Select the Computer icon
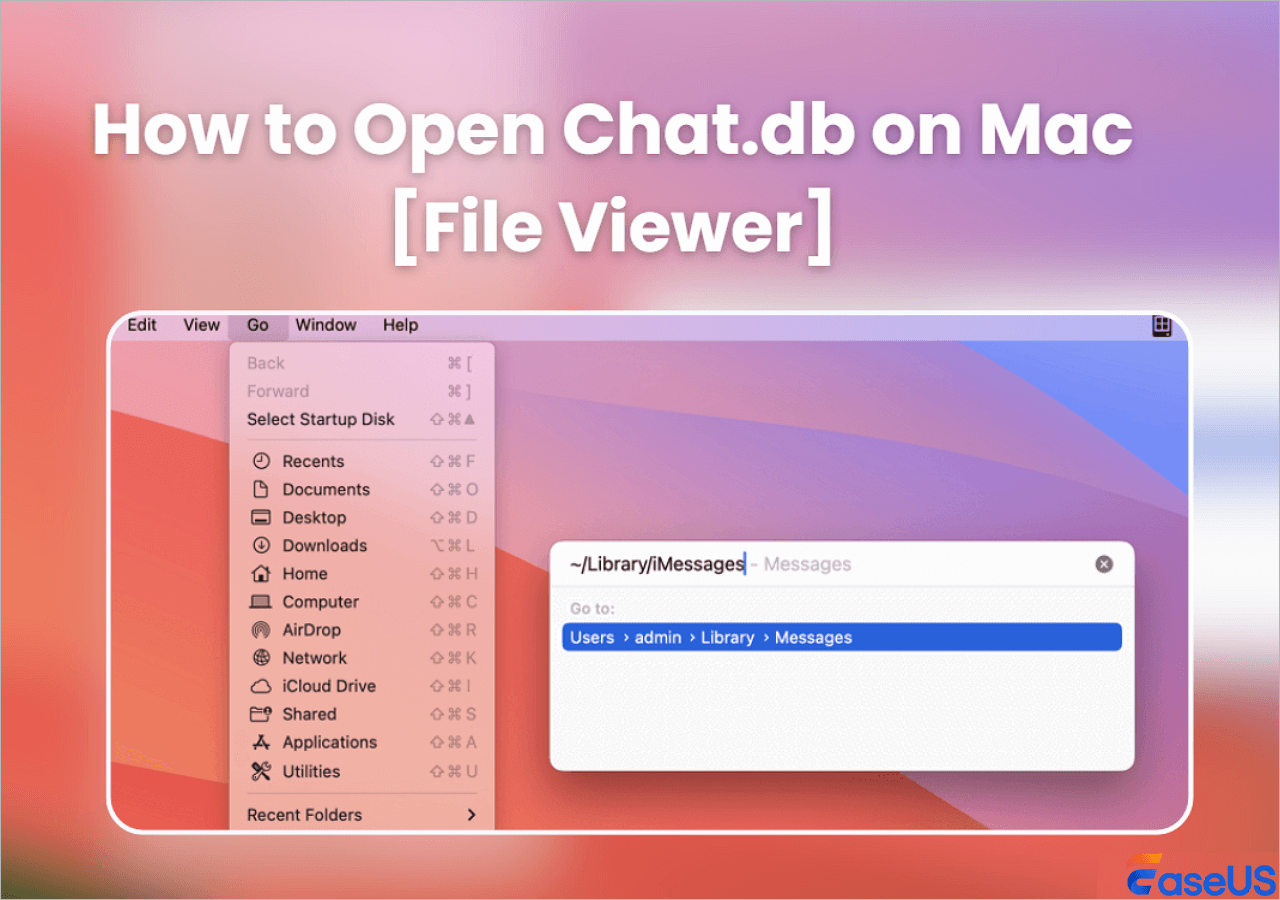 (x=262, y=601)
